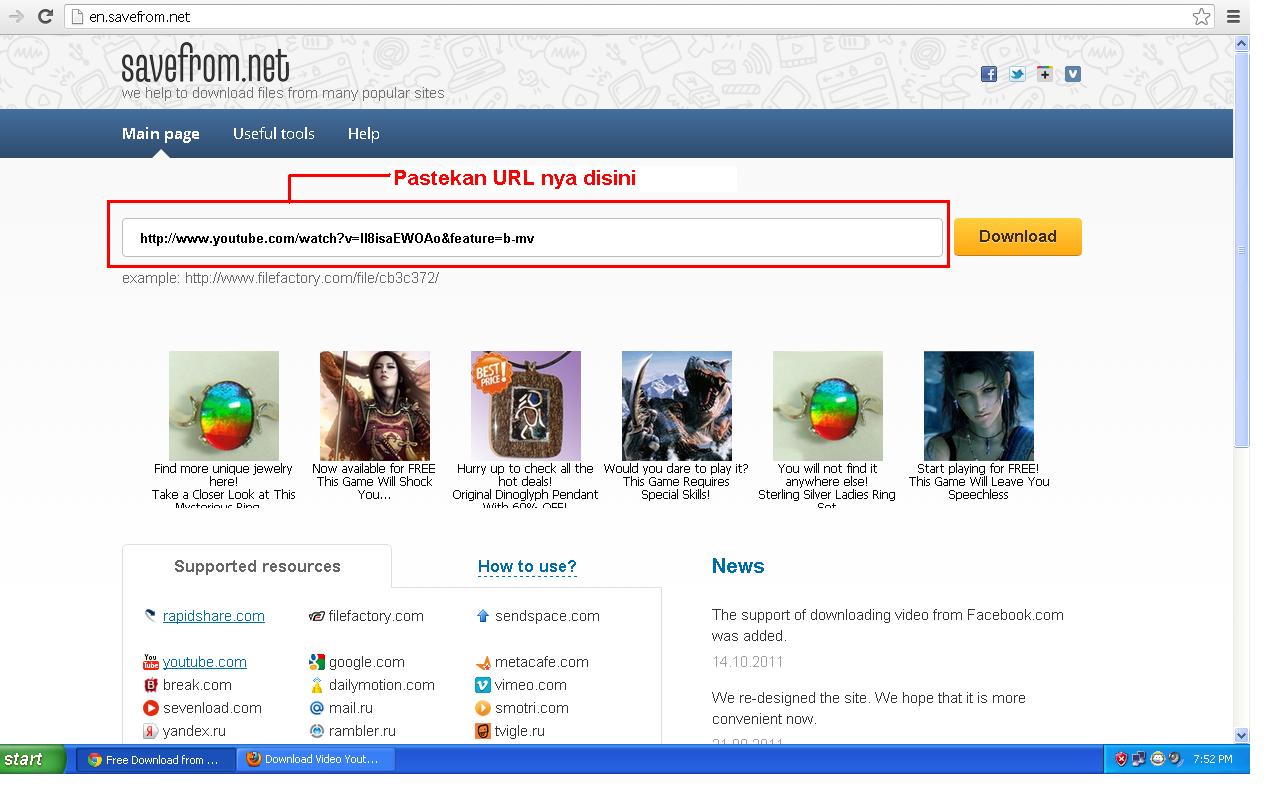This screenshot has width=1280, height=800.
Task: Click 'Would you dare to play it?' text
Action: [676, 468]
